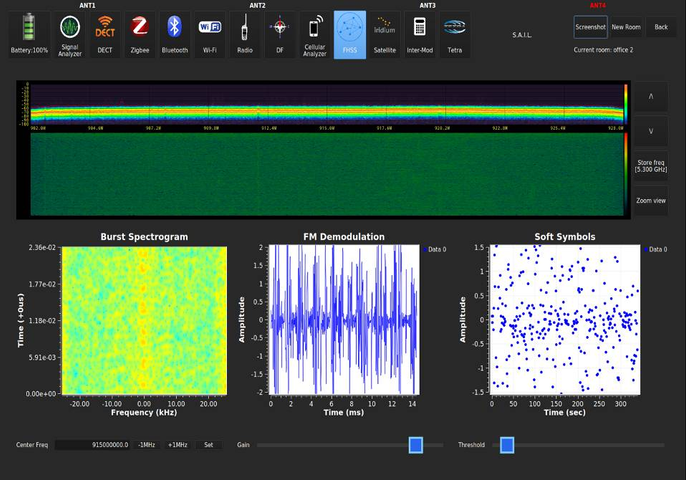Click the Zoom view button
Screen dimensions: 686x480
point(651,200)
